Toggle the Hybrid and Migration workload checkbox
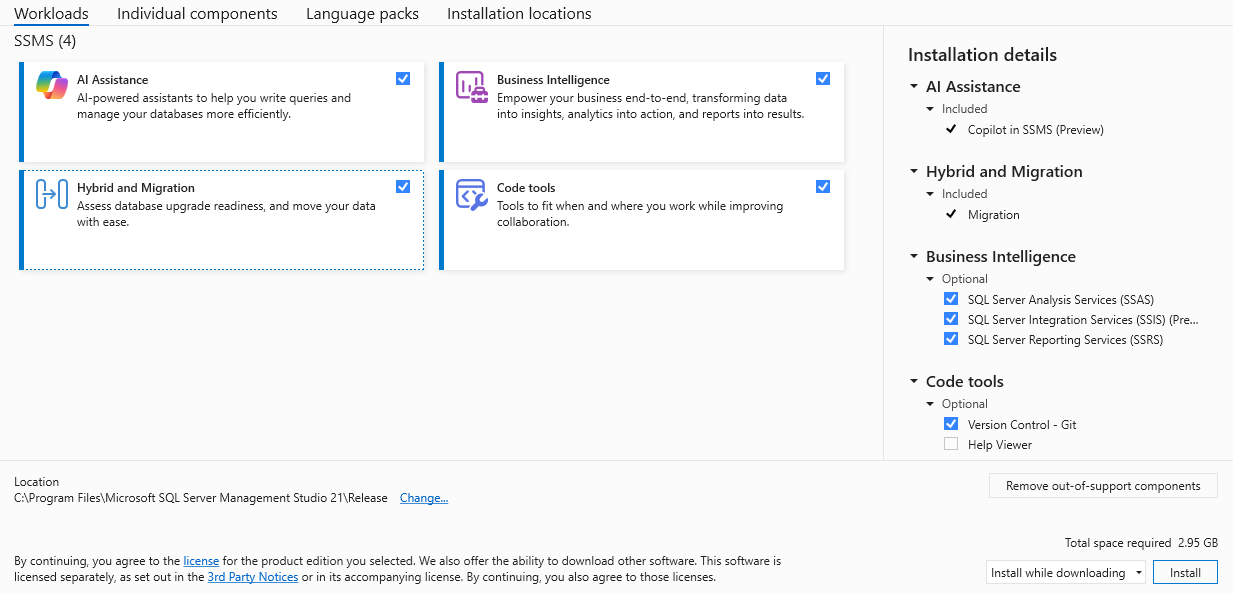The image size is (1233, 593). (403, 187)
